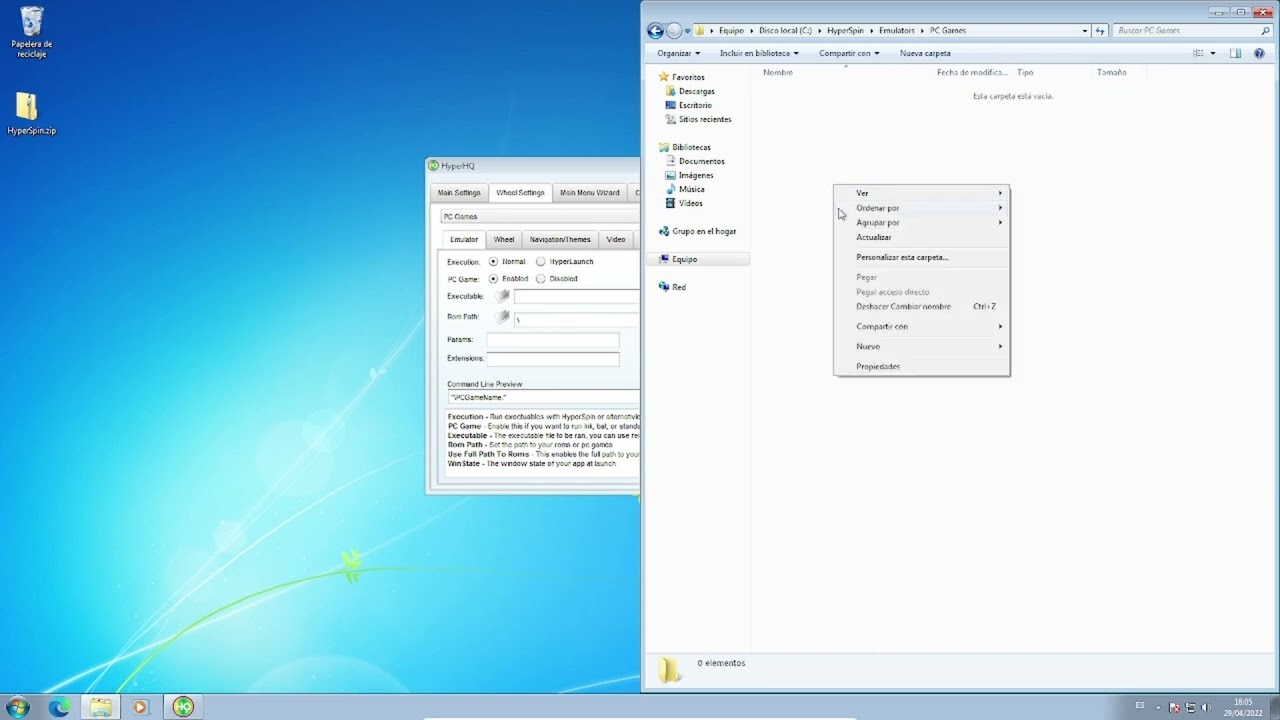Screen dimensions: 1280x720
Task: Open the volume speaker tray icon
Action: click(x=1205, y=708)
